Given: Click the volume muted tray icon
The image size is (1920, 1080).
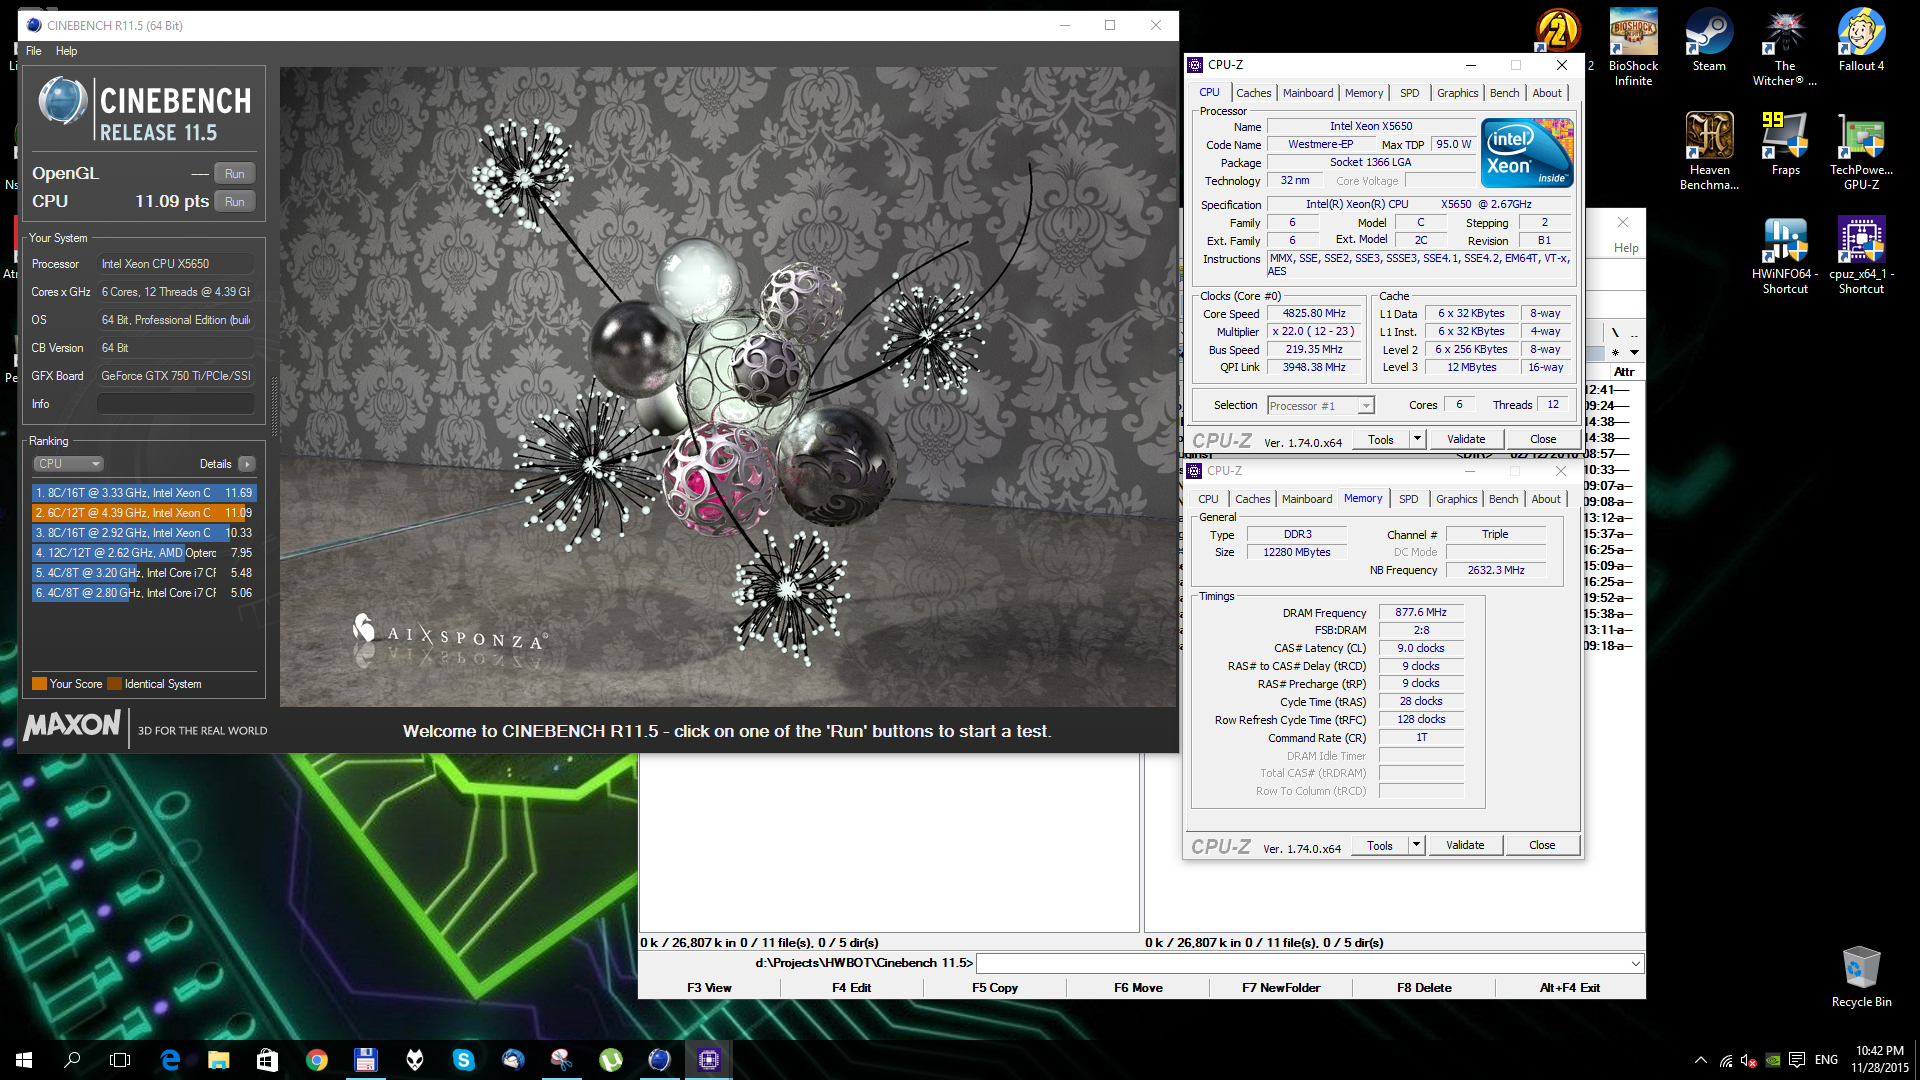Looking at the screenshot, I should (x=1749, y=1060).
